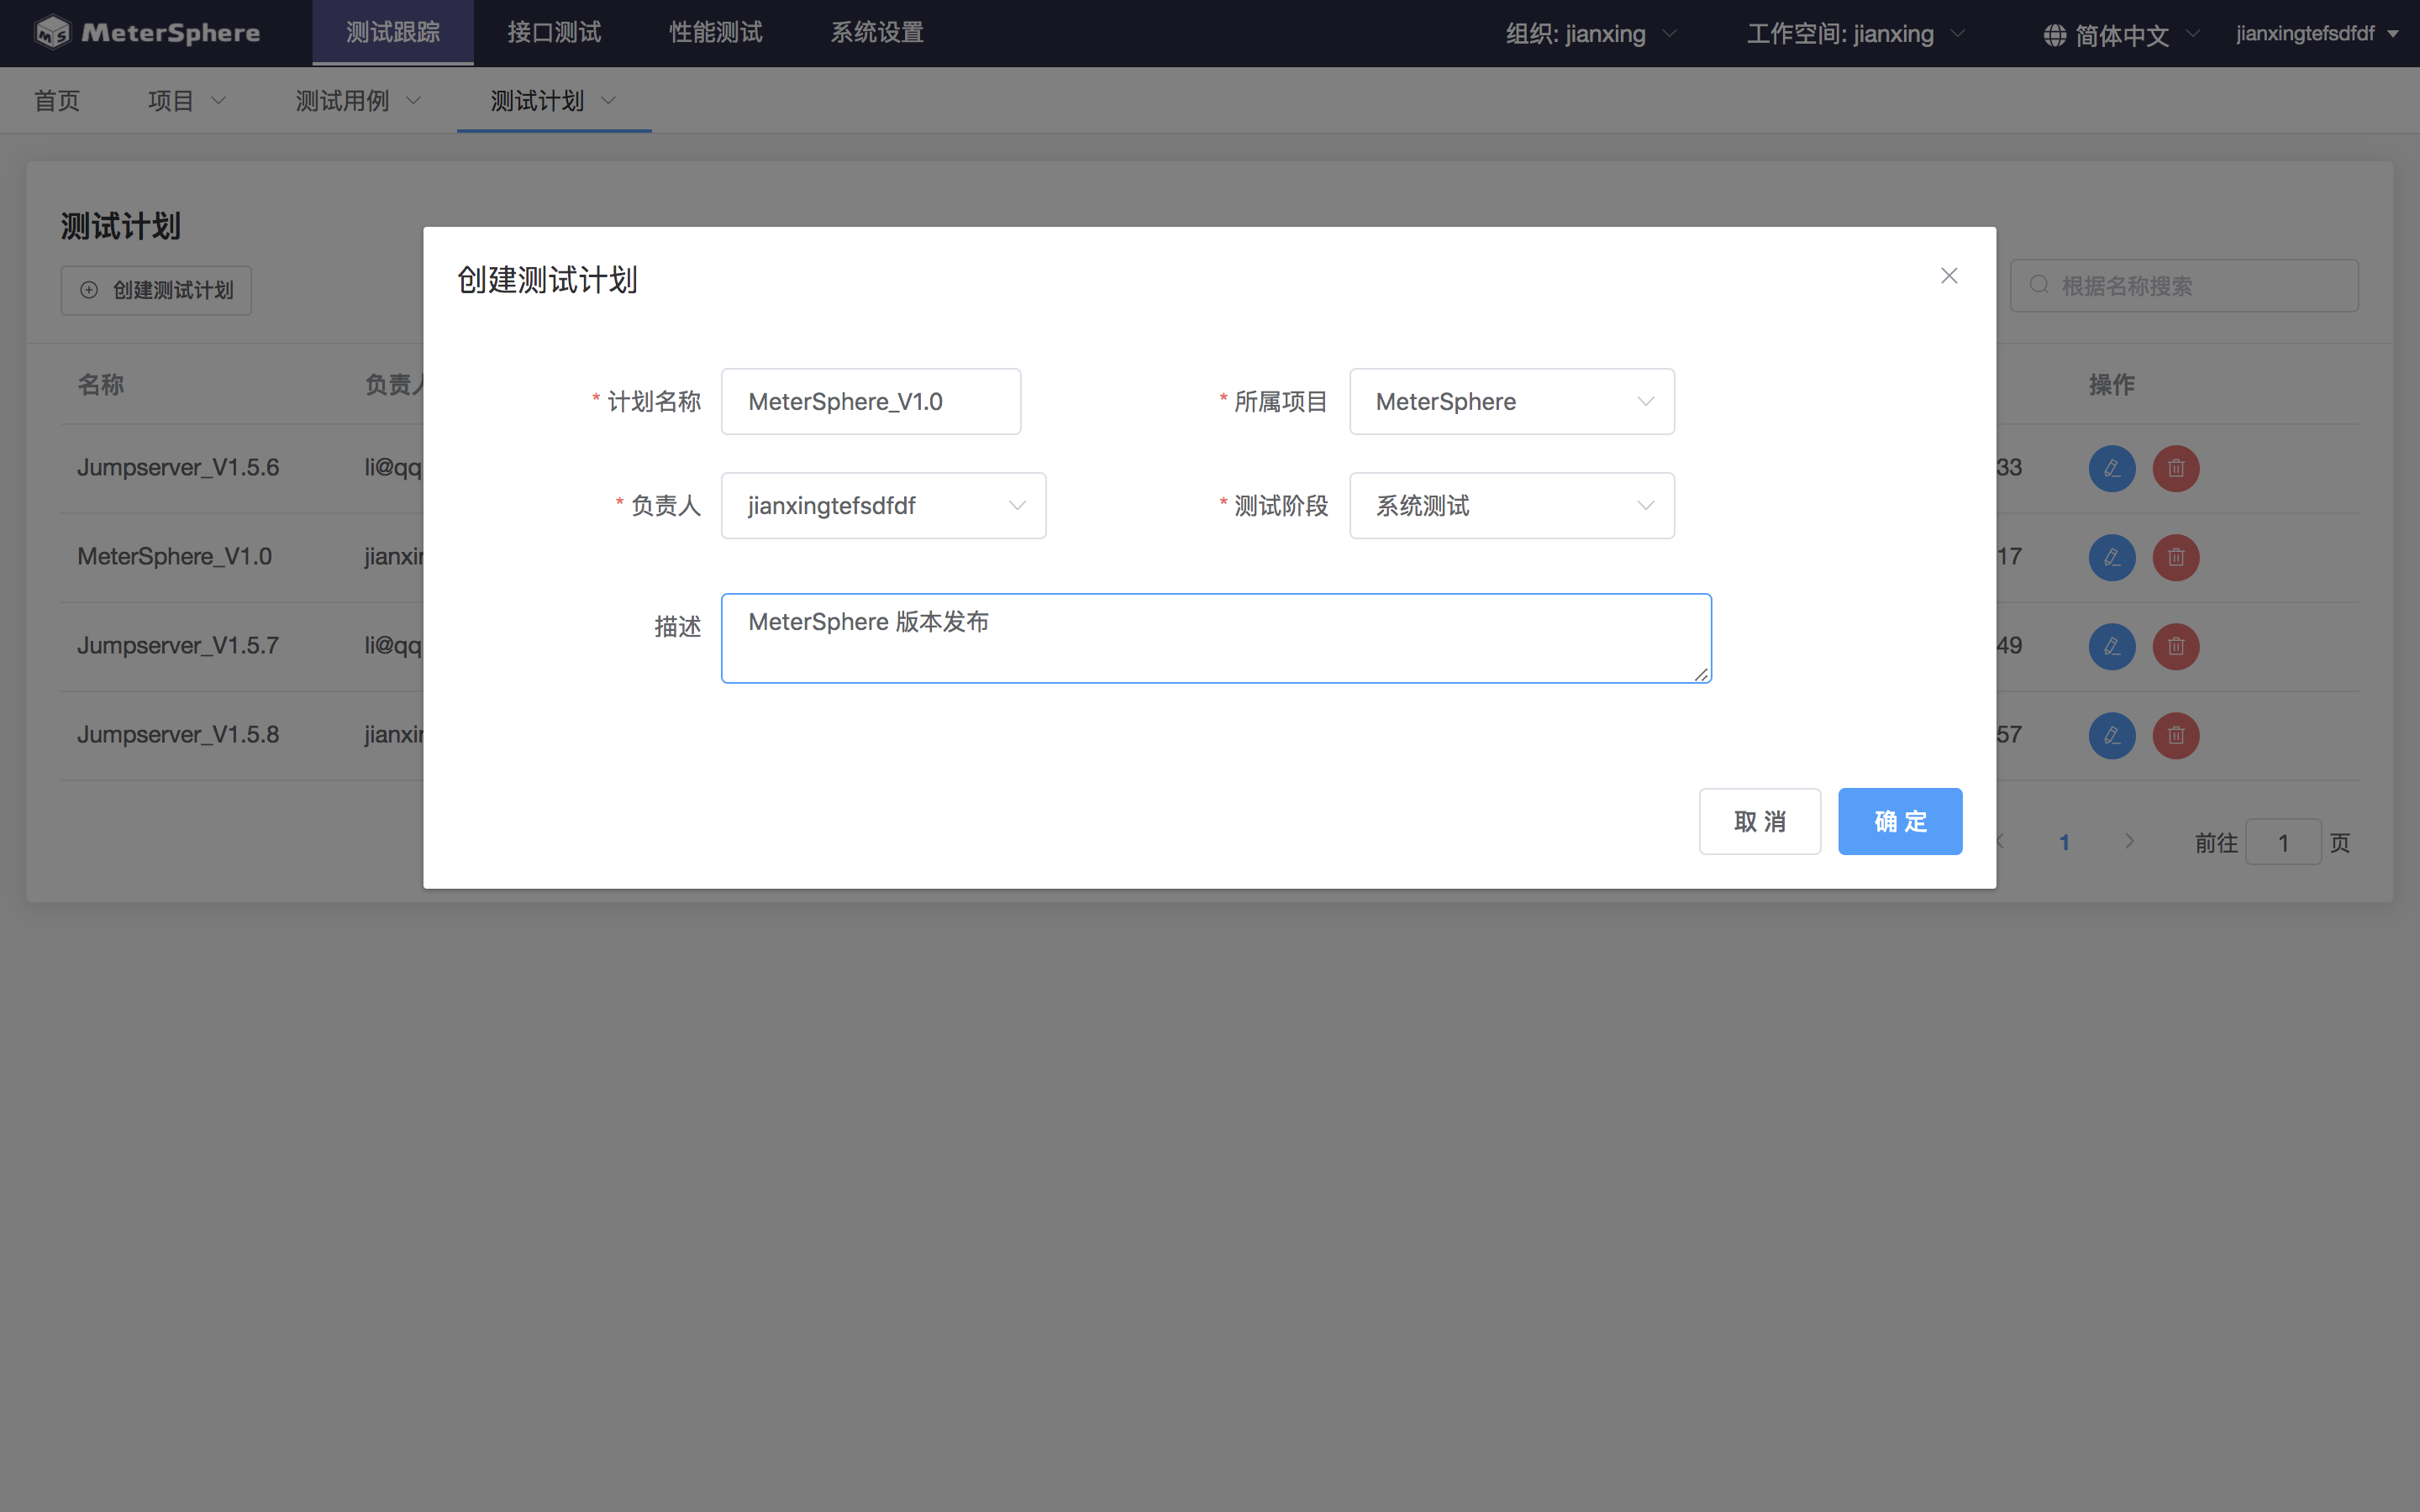
Task: Switch to the 测试跟踪 tab
Action: coord(393,33)
